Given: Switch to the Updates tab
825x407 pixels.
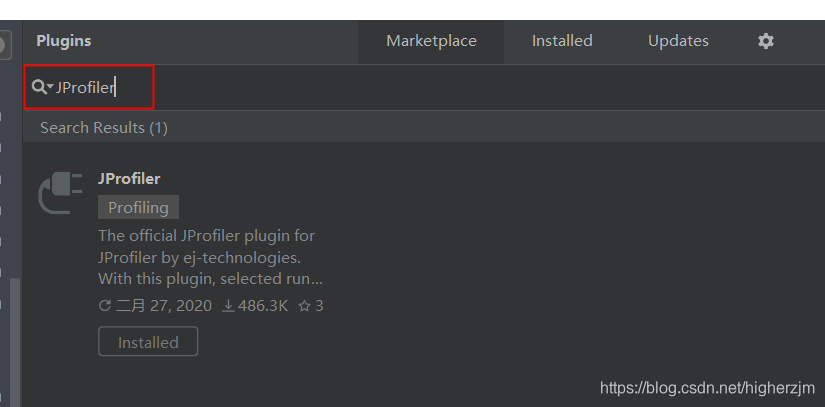Looking at the screenshot, I should tap(678, 41).
